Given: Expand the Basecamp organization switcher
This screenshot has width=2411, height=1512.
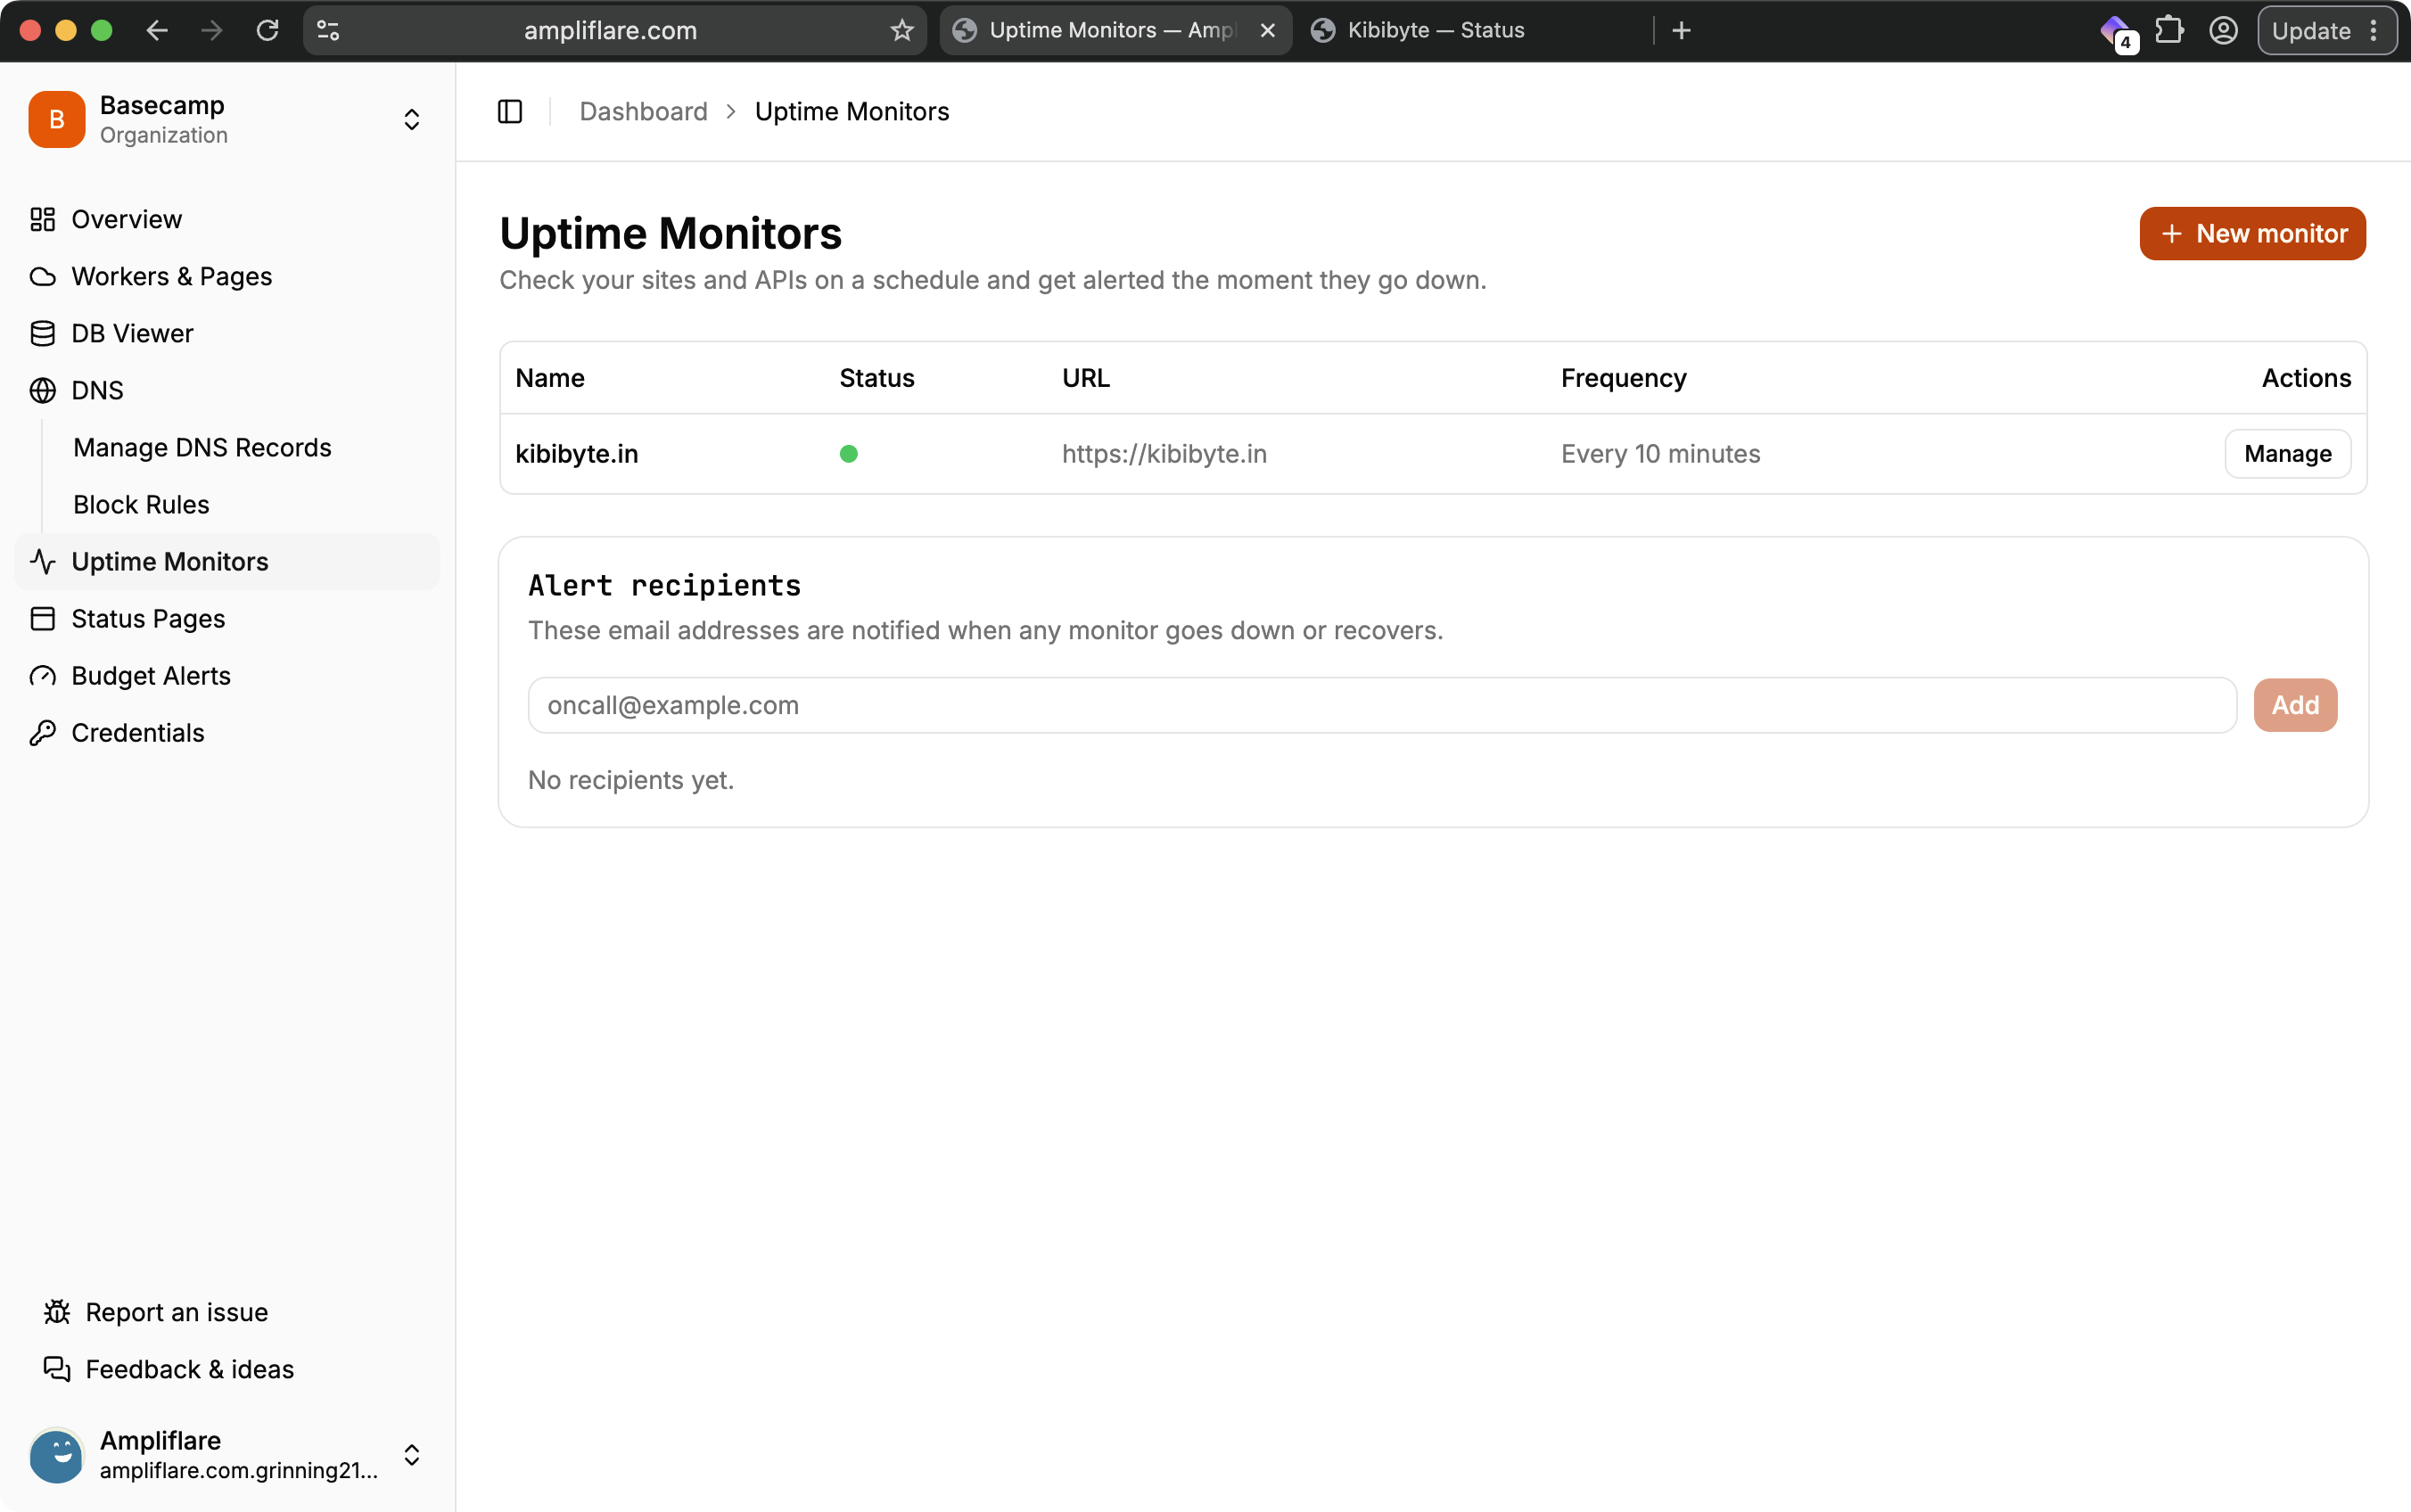Looking at the screenshot, I should point(411,119).
